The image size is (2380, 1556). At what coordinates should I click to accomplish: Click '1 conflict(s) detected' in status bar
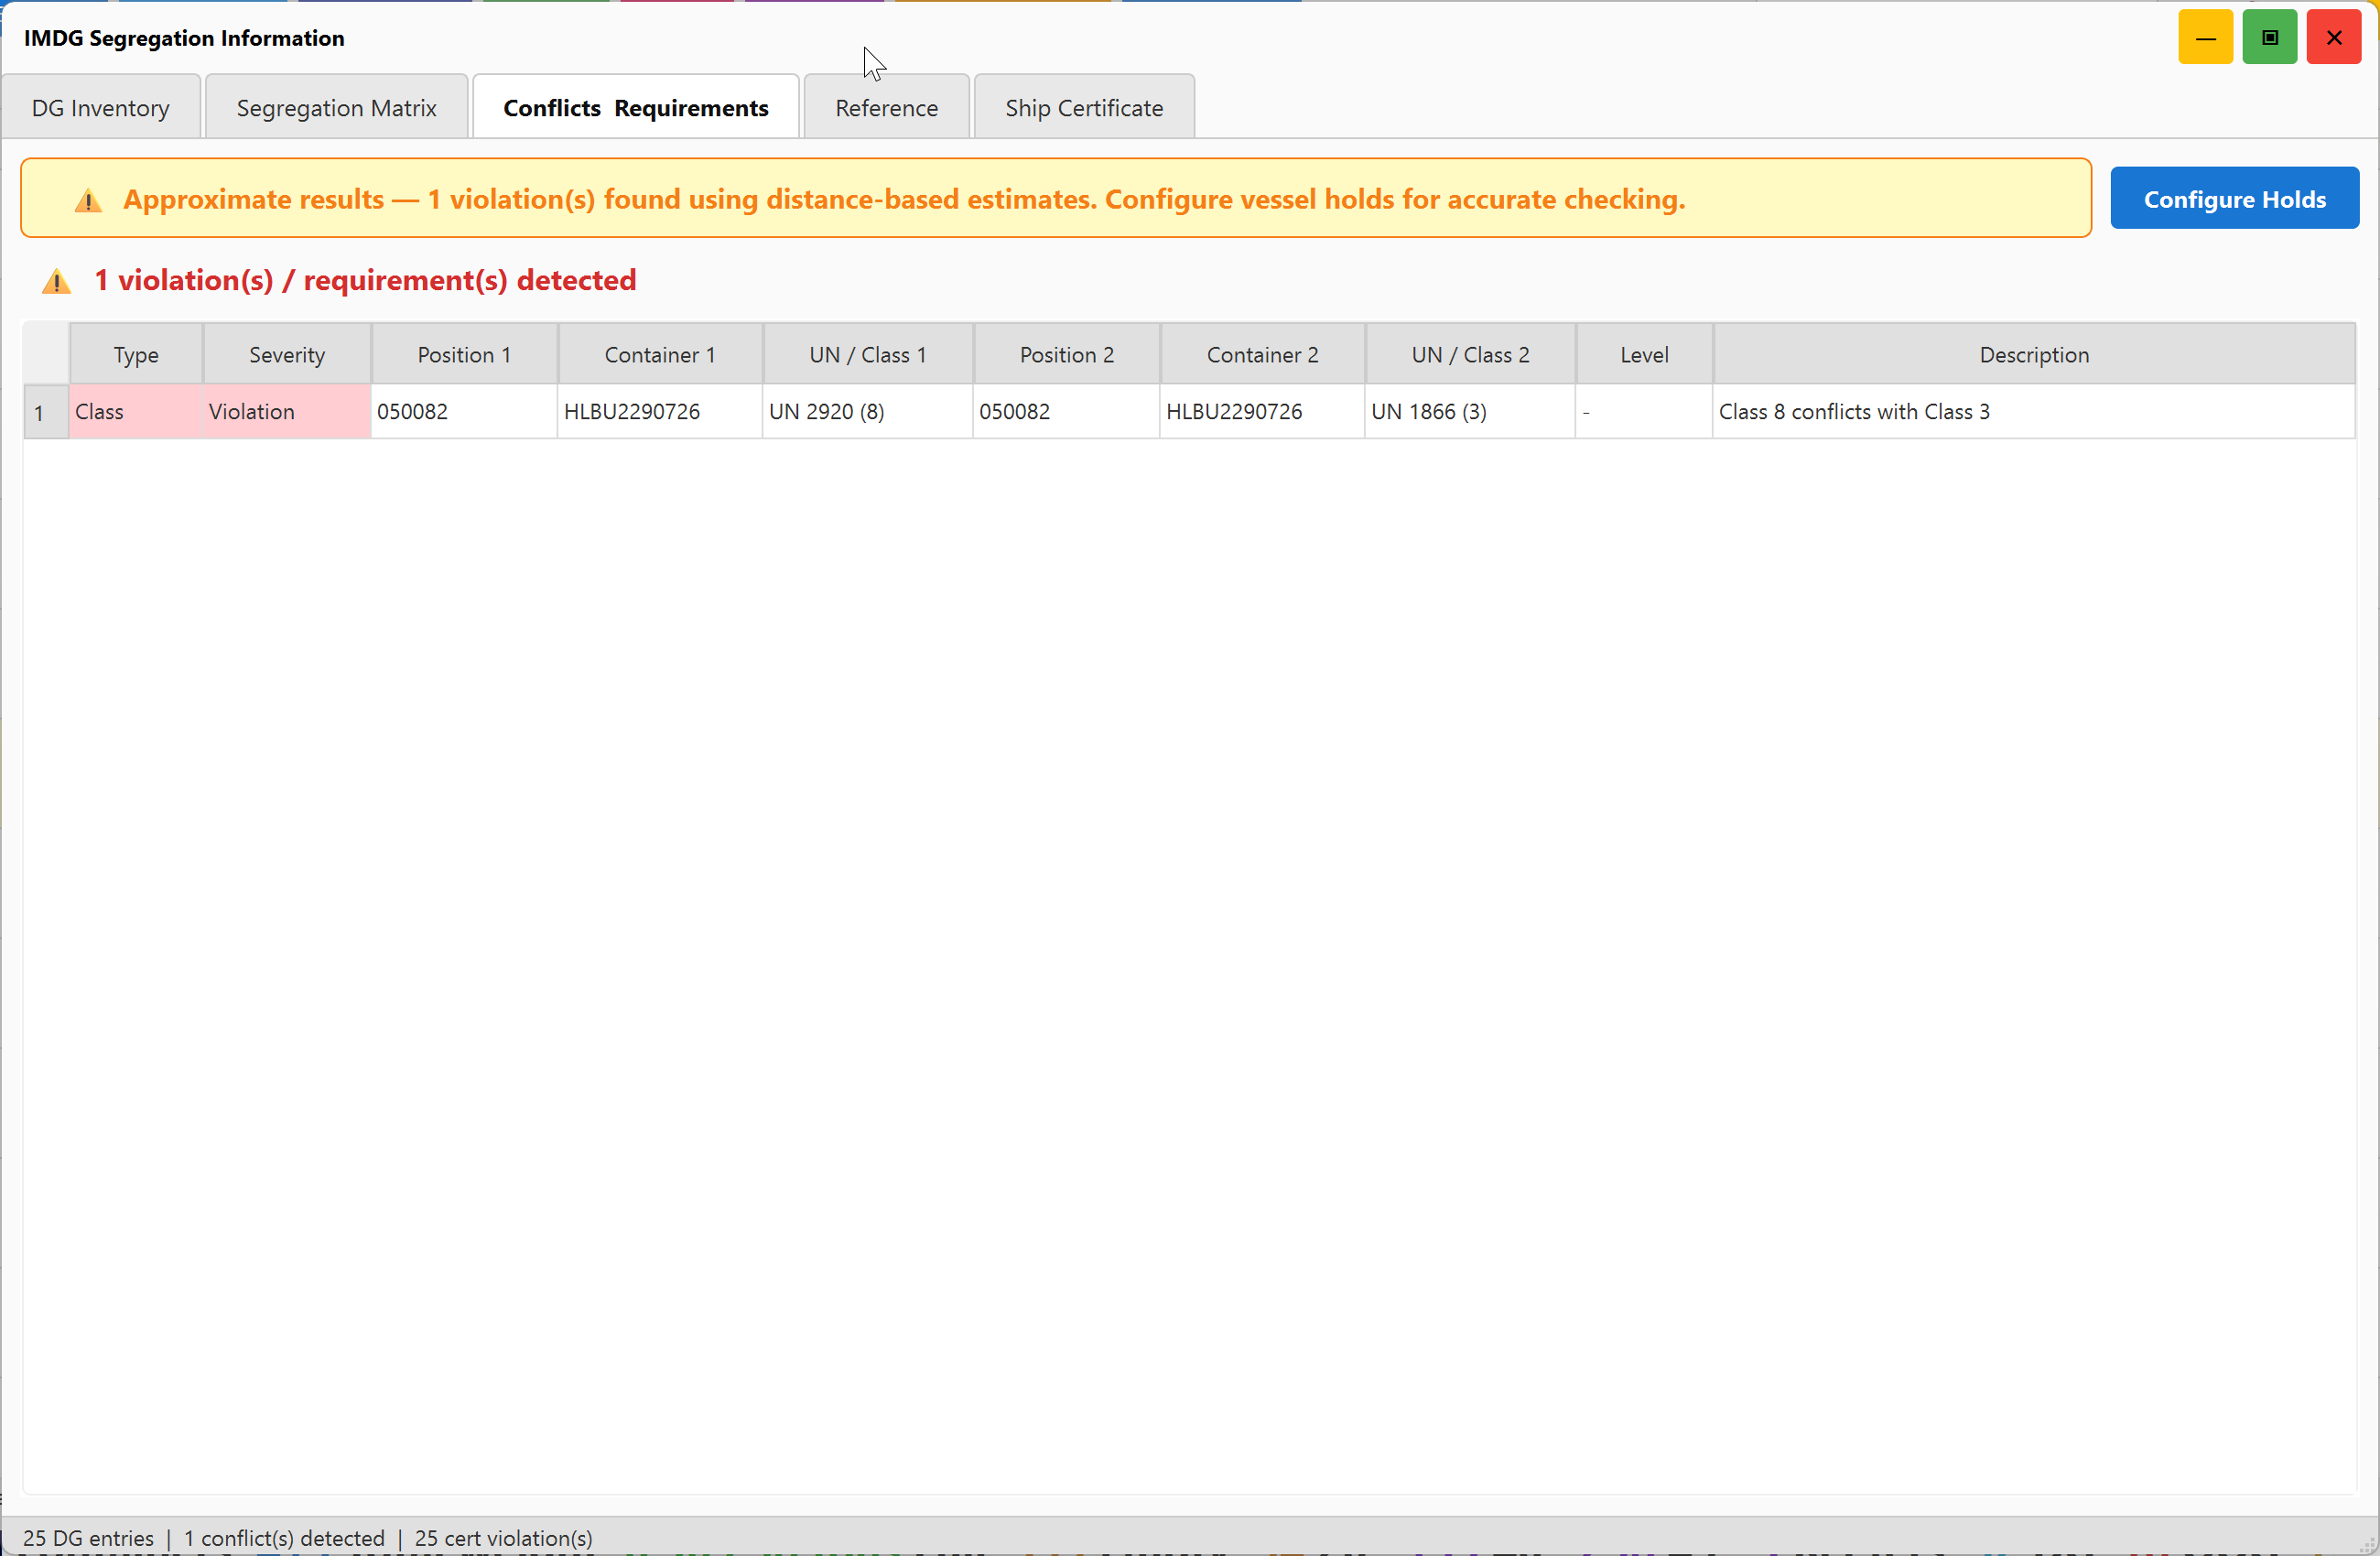pyautogui.click(x=284, y=1538)
